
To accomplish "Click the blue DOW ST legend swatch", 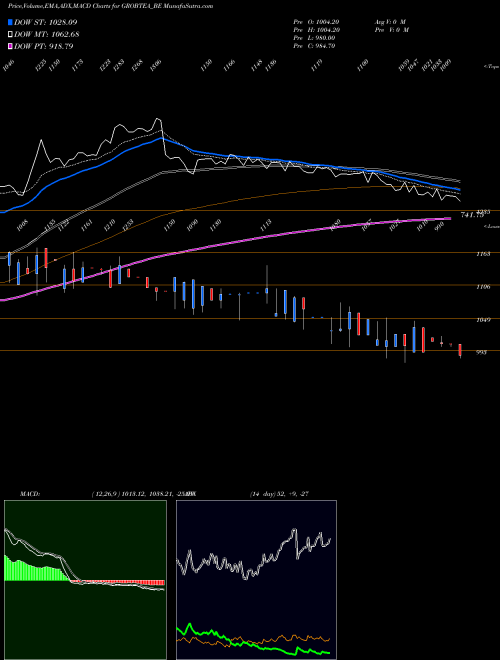I will click(x=11, y=23).
